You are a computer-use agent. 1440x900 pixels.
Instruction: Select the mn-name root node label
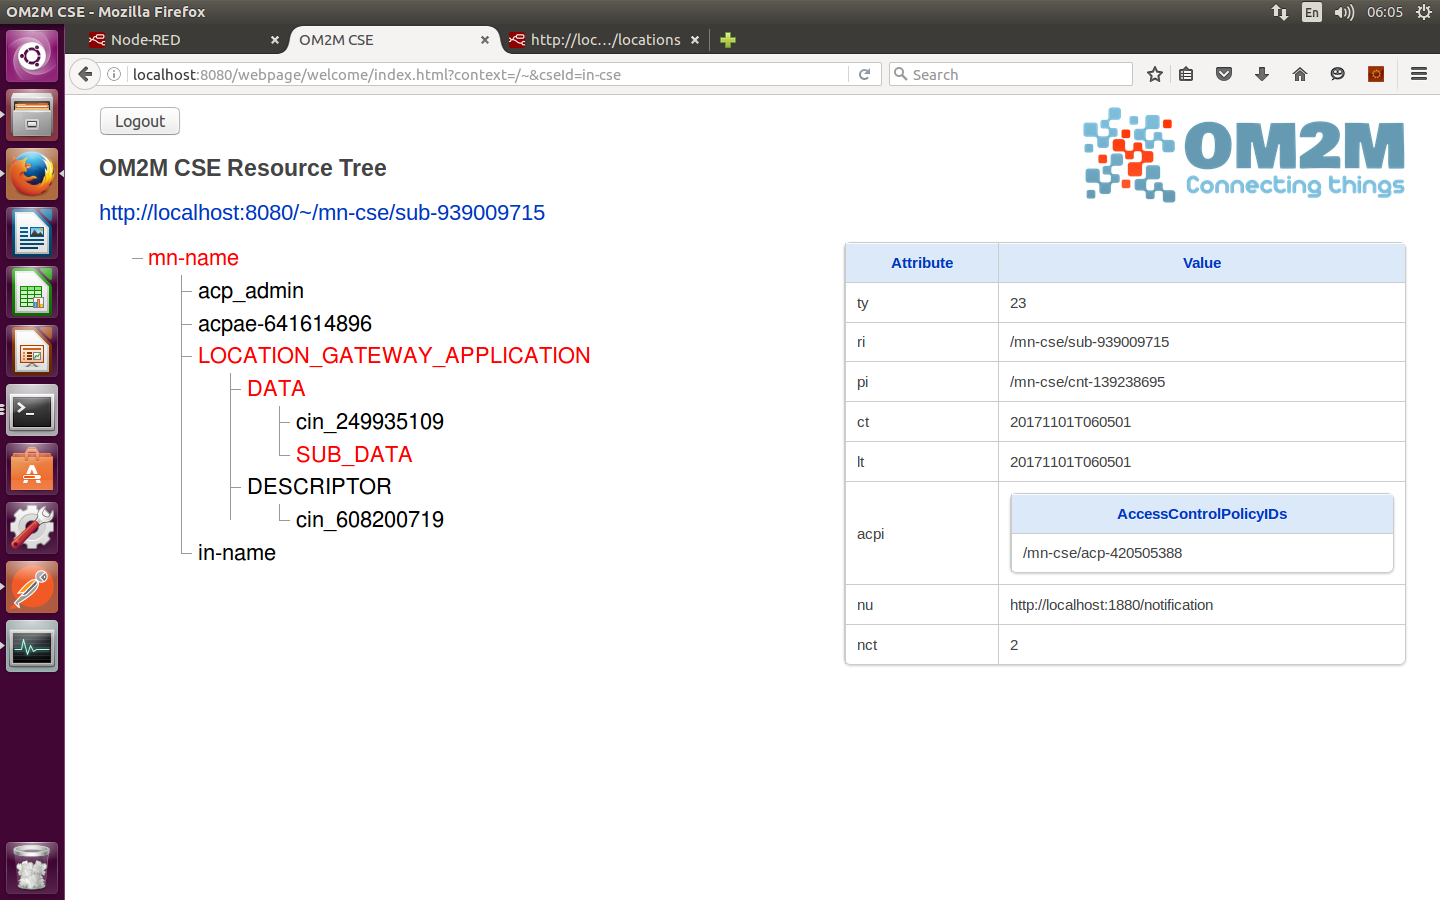[x=193, y=258]
